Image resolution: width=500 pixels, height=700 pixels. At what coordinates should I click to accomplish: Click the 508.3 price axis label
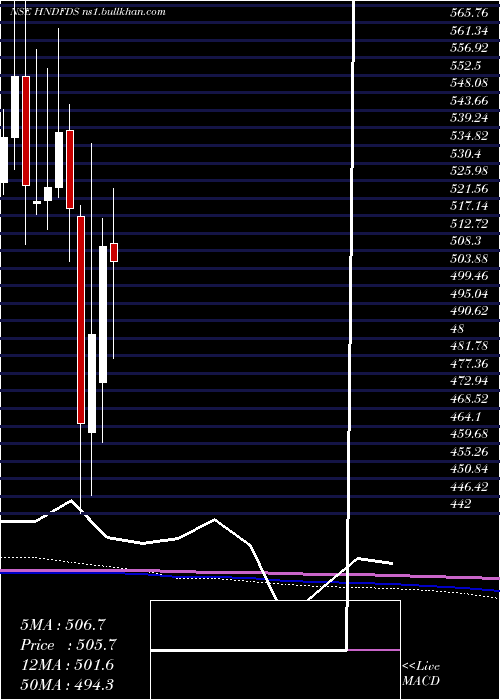click(x=465, y=241)
